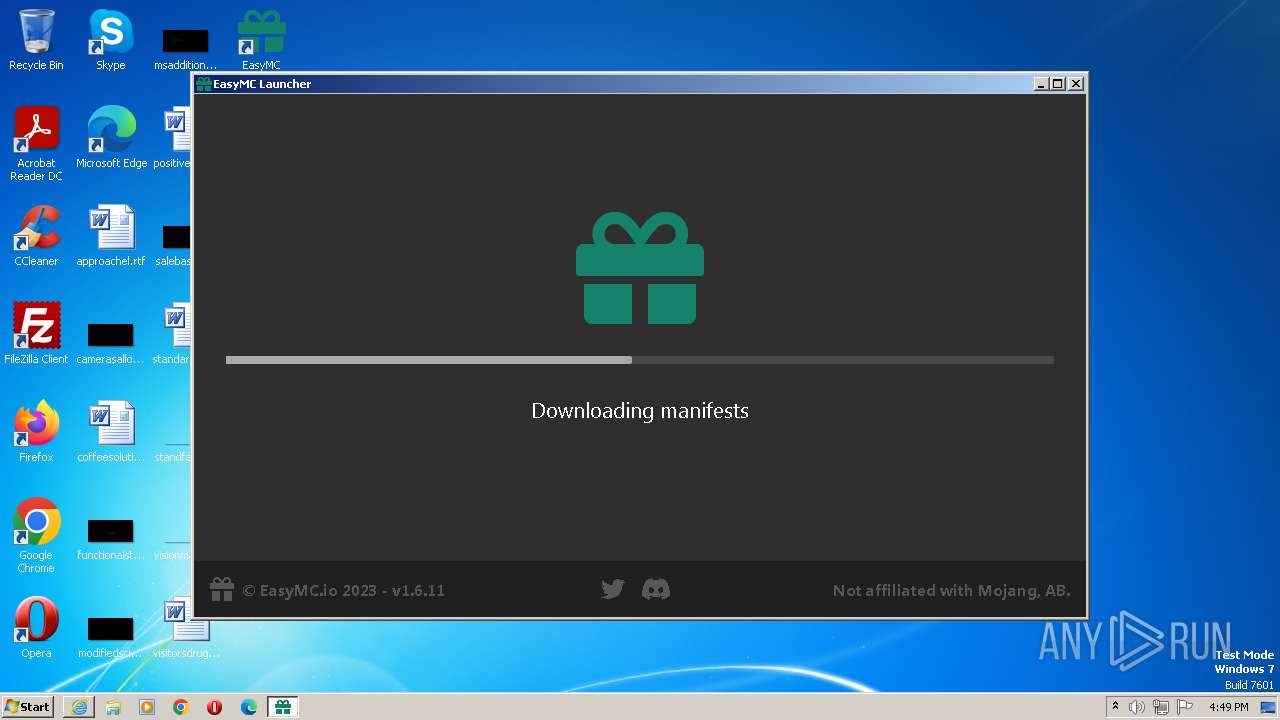Open the Recycle Bin desktop icon
The height and width of the screenshot is (720, 1280).
36,40
